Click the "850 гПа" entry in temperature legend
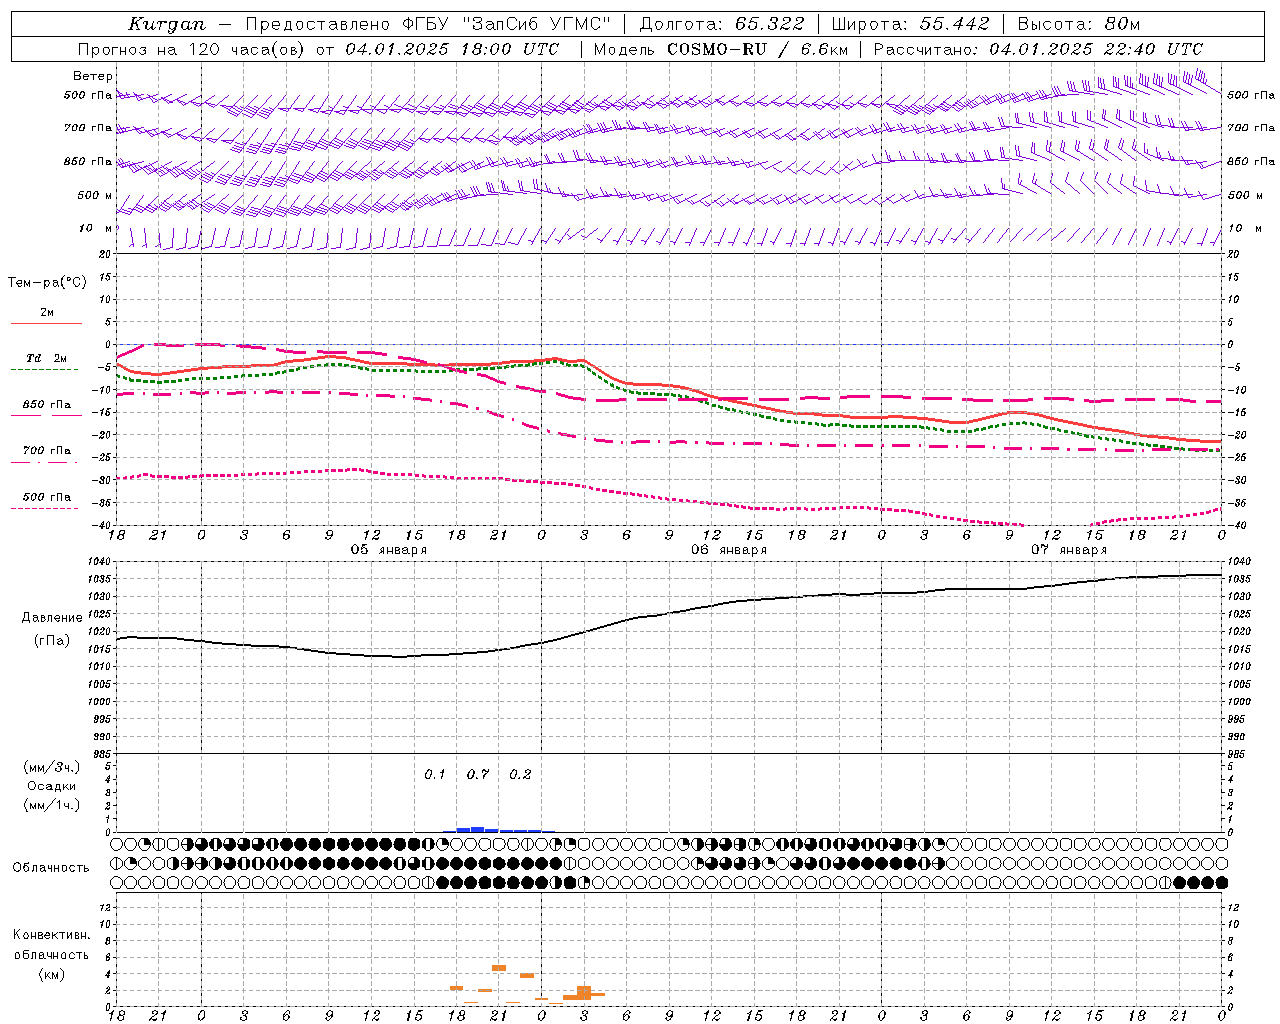The width and height of the screenshot is (1280, 1024). tap(47, 405)
